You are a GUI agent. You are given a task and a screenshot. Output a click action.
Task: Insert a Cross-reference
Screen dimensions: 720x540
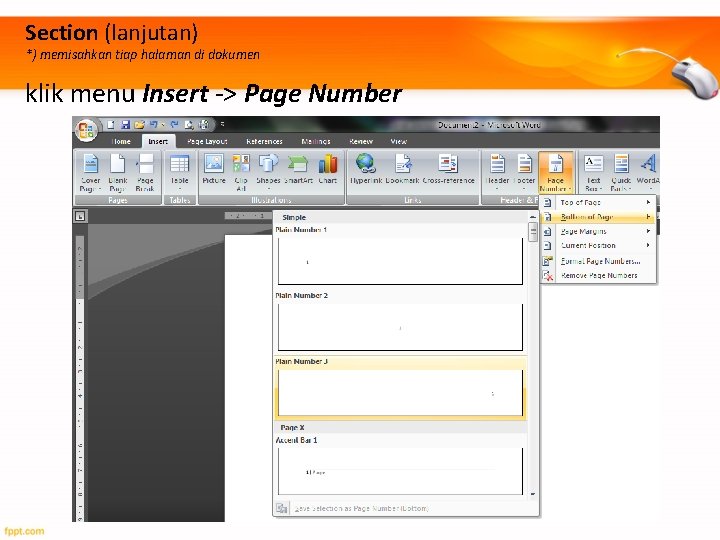[449, 170]
